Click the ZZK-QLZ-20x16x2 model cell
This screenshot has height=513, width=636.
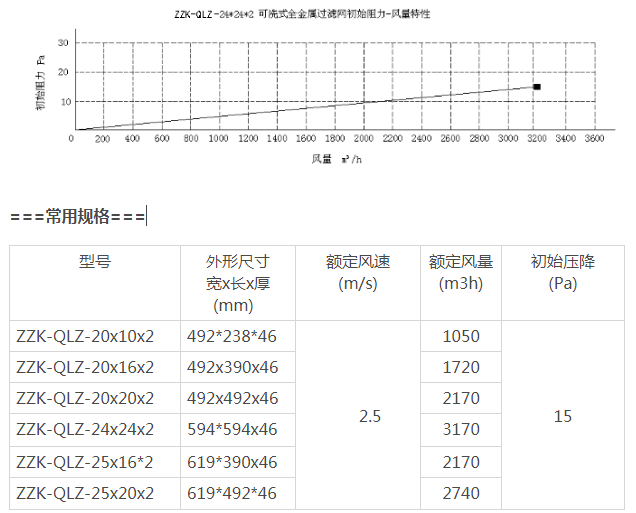(x=85, y=367)
